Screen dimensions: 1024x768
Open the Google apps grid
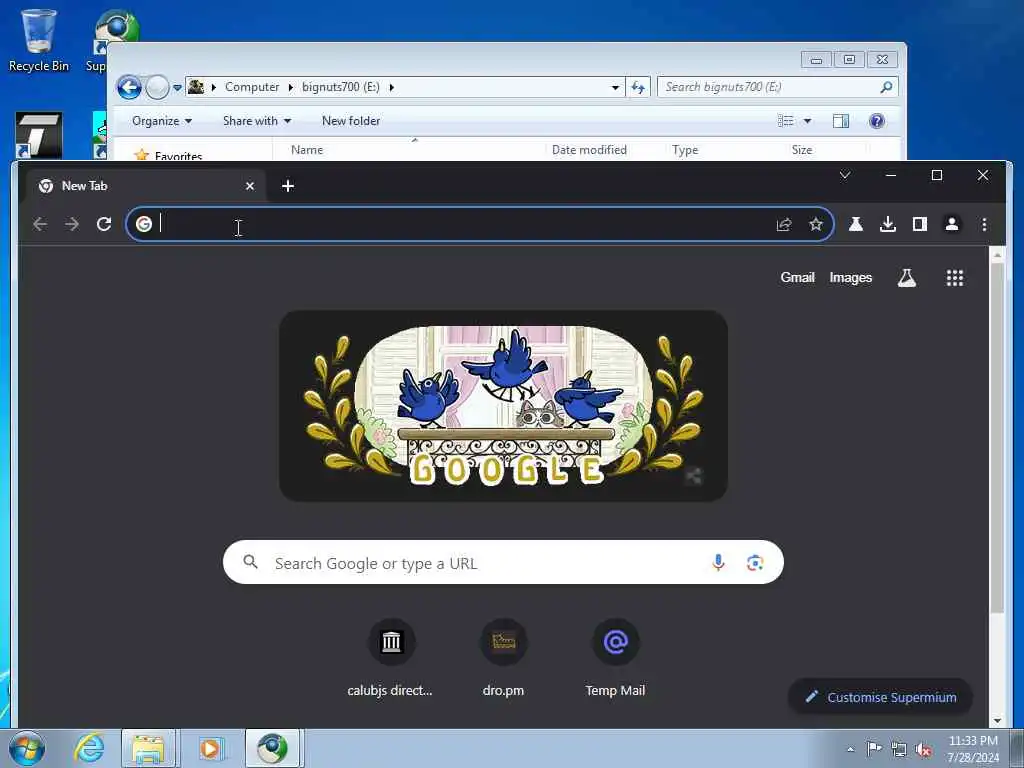tap(955, 278)
